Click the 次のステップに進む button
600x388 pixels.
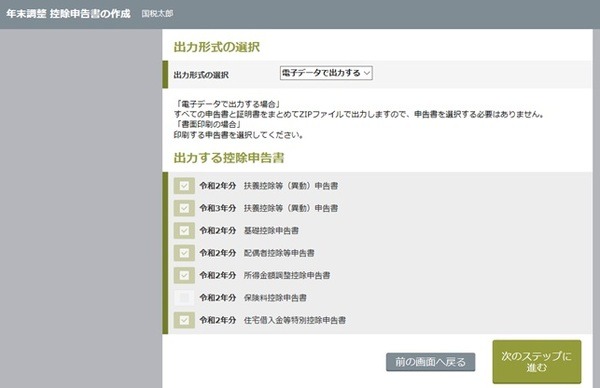tap(537, 362)
